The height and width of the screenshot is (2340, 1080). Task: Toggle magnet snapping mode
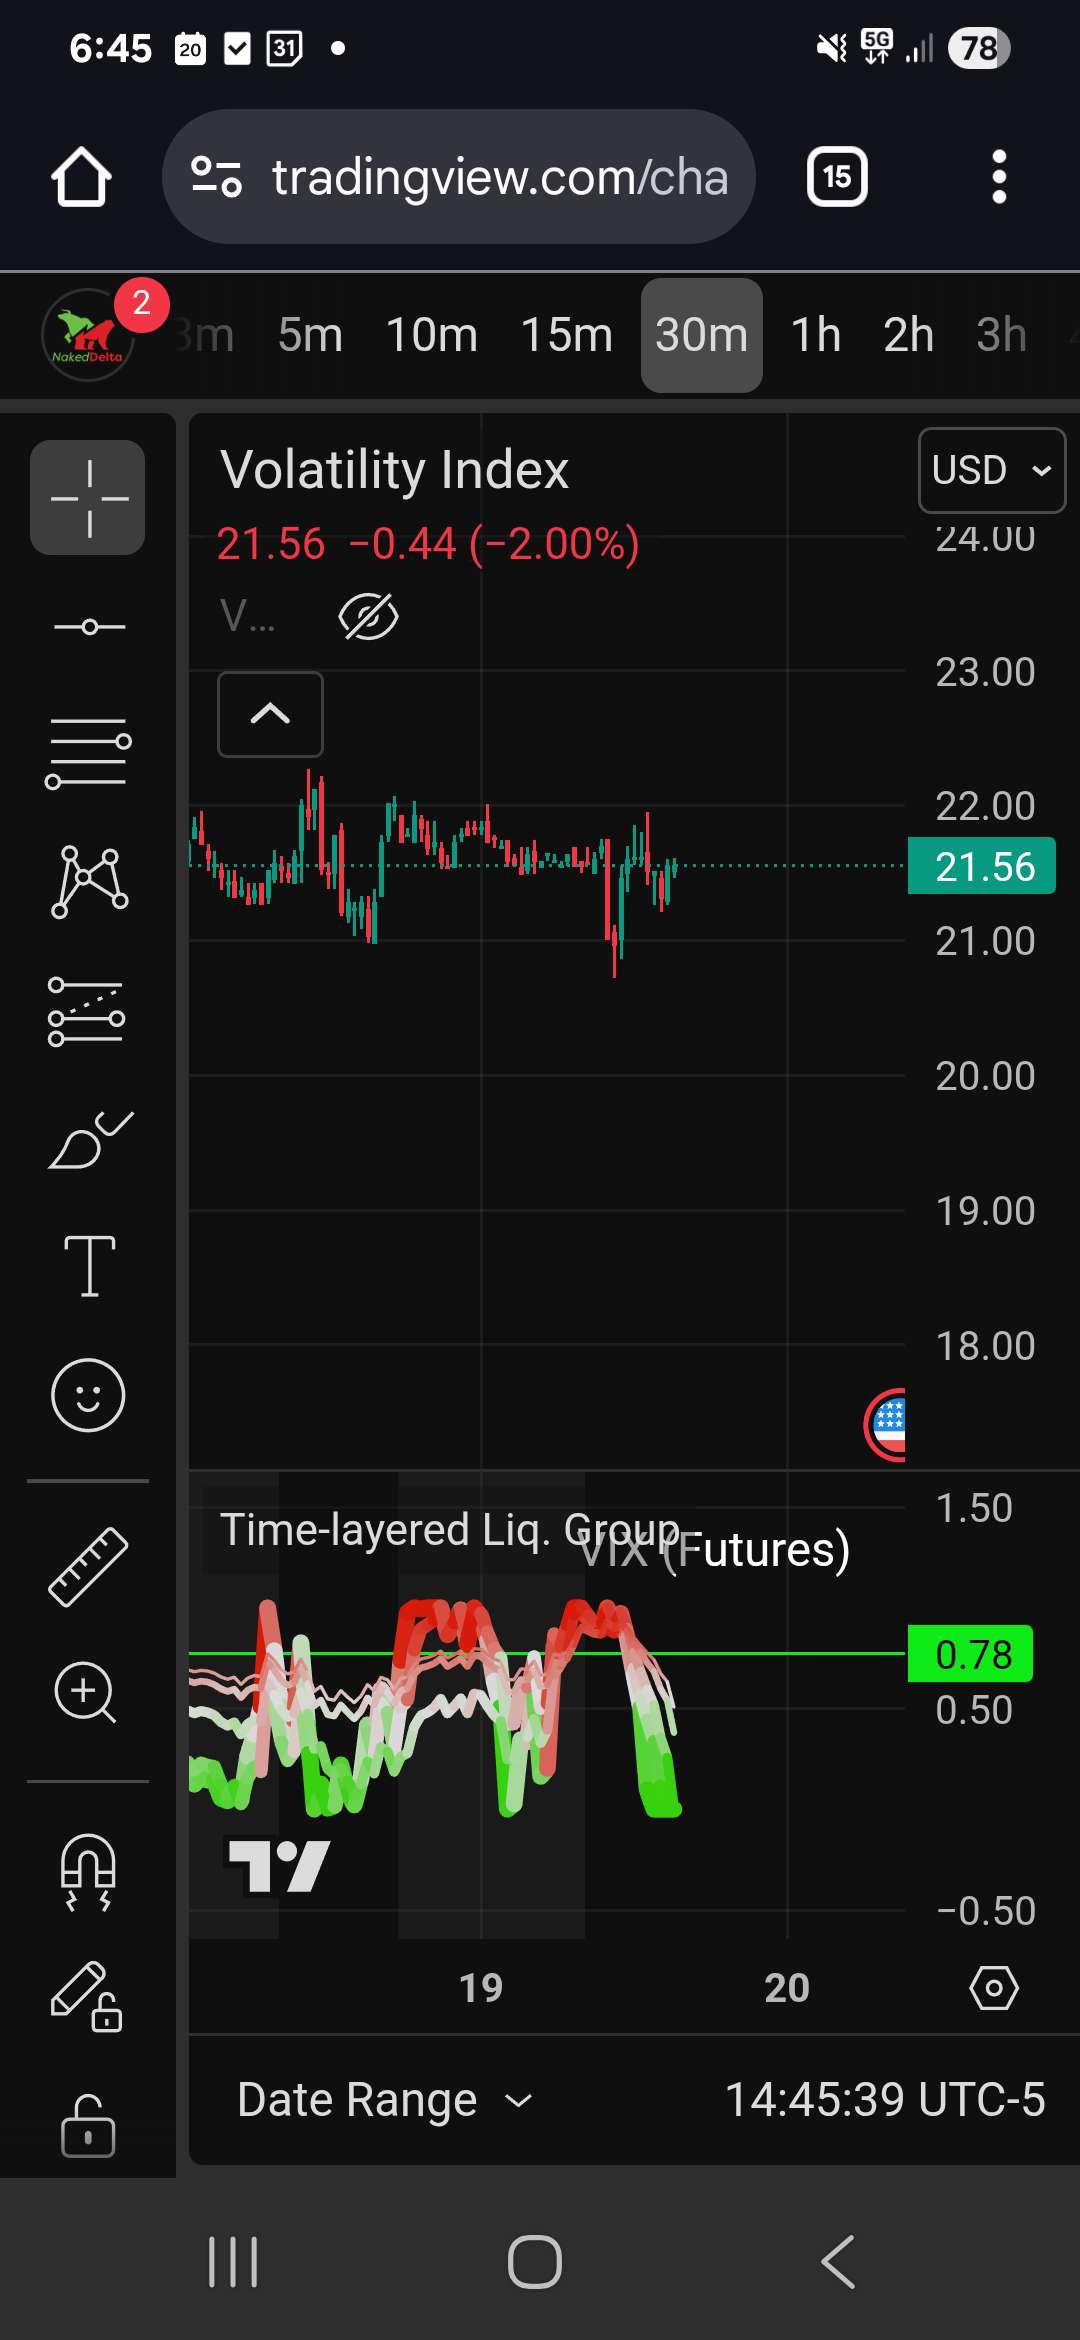coord(88,1870)
